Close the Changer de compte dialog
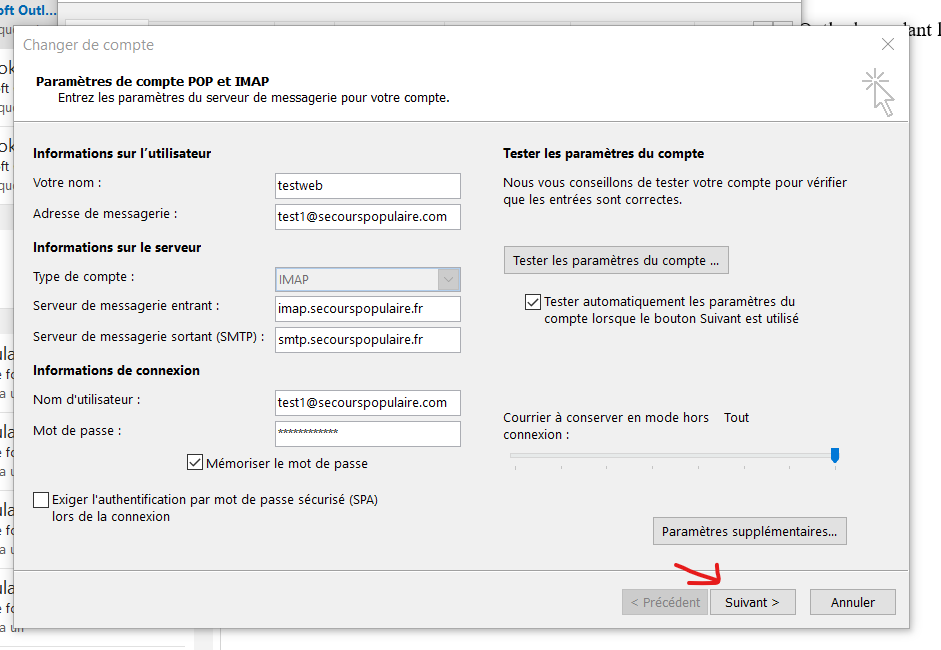 point(887,44)
